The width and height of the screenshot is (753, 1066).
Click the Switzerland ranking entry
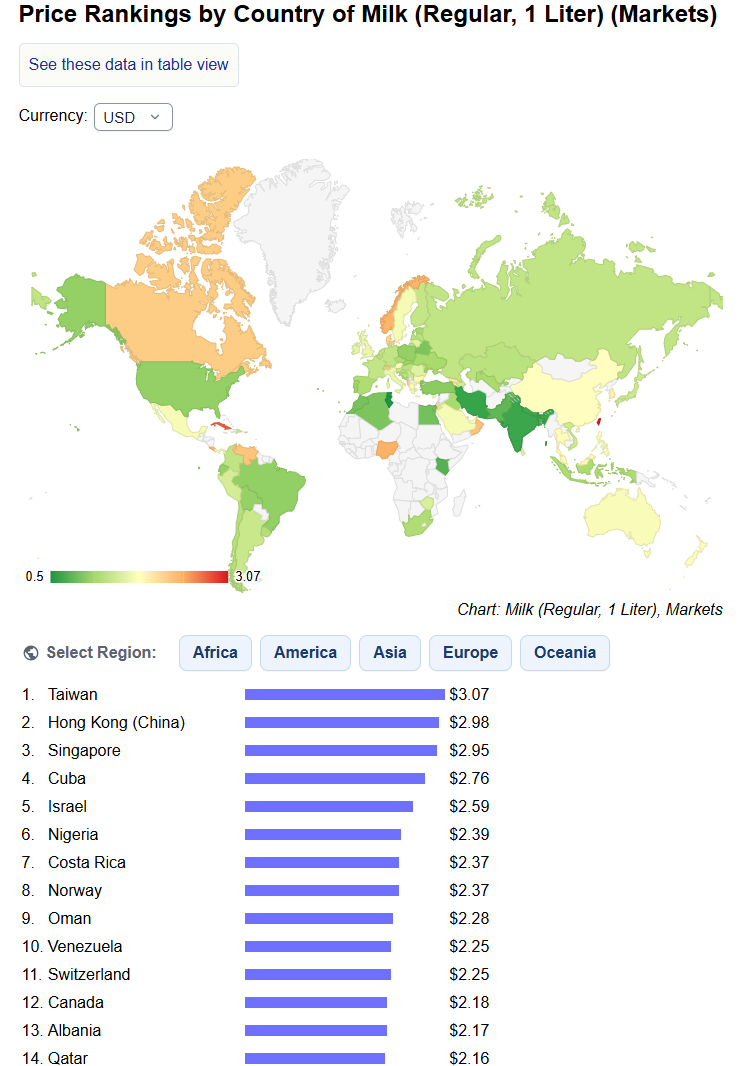pos(89,974)
